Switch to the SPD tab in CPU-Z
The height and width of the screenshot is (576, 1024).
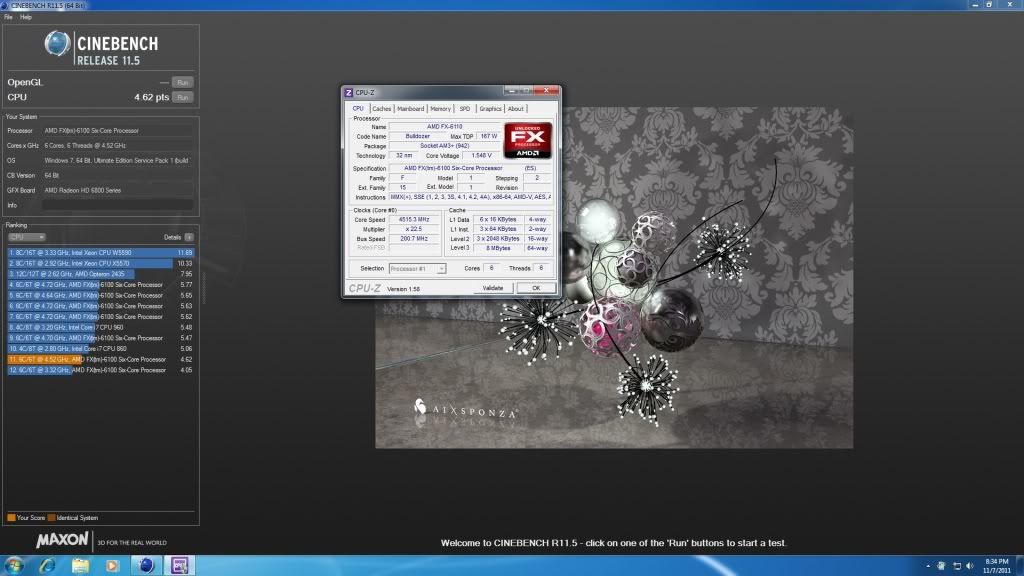pyautogui.click(x=464, y=108)
